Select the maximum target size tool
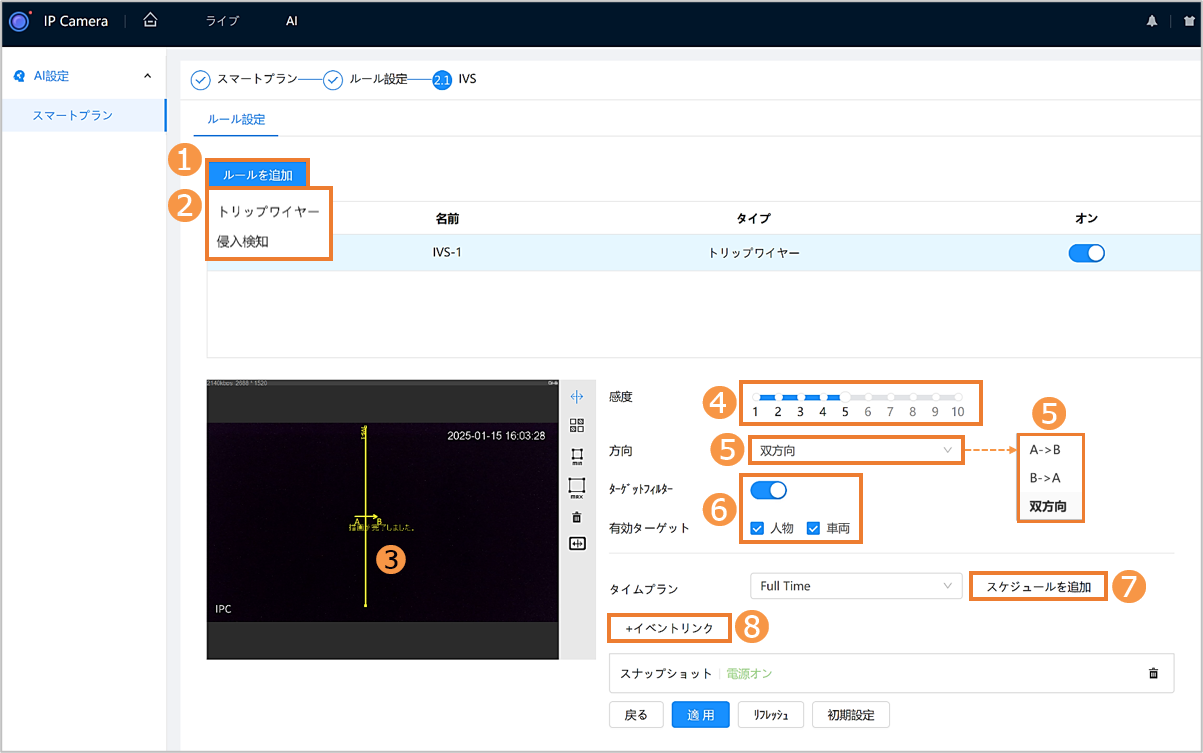The width and height of the screenshot is (1203, 753). 576,488
